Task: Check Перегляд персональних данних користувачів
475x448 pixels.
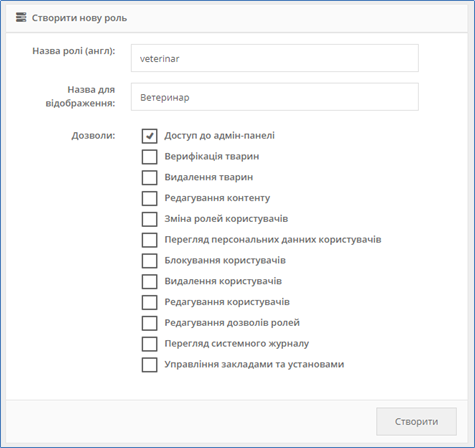Action: [x=149, y=240]
